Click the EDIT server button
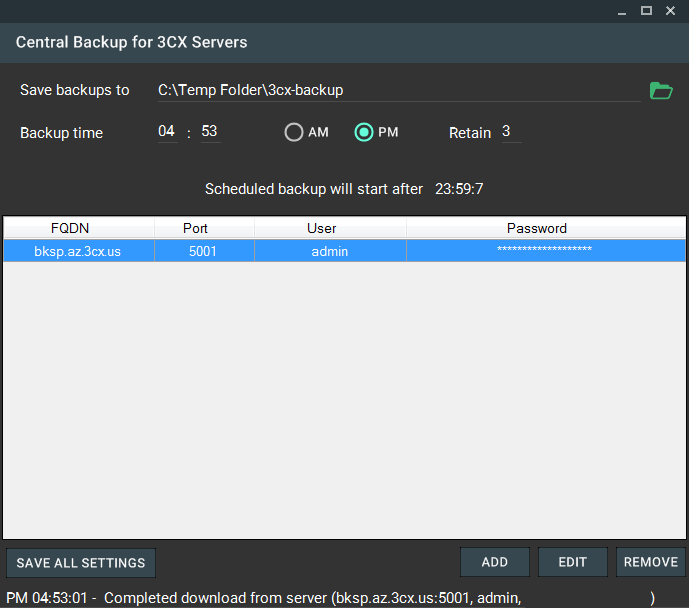Image resolution: width=689 pixels, height=608 pixels. pos(573,562)
